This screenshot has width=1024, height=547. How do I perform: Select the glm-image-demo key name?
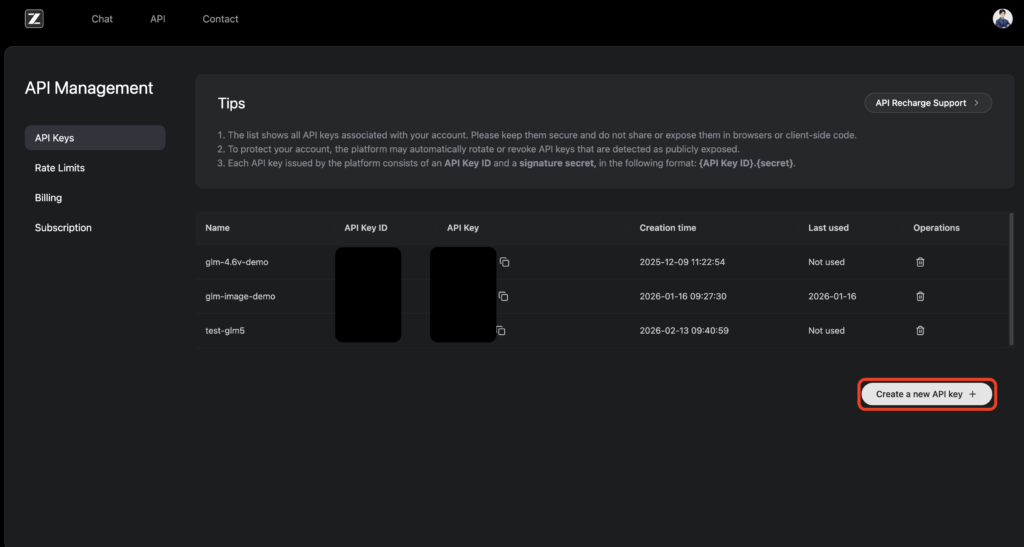pyautogui.click(x=240, y=296)
